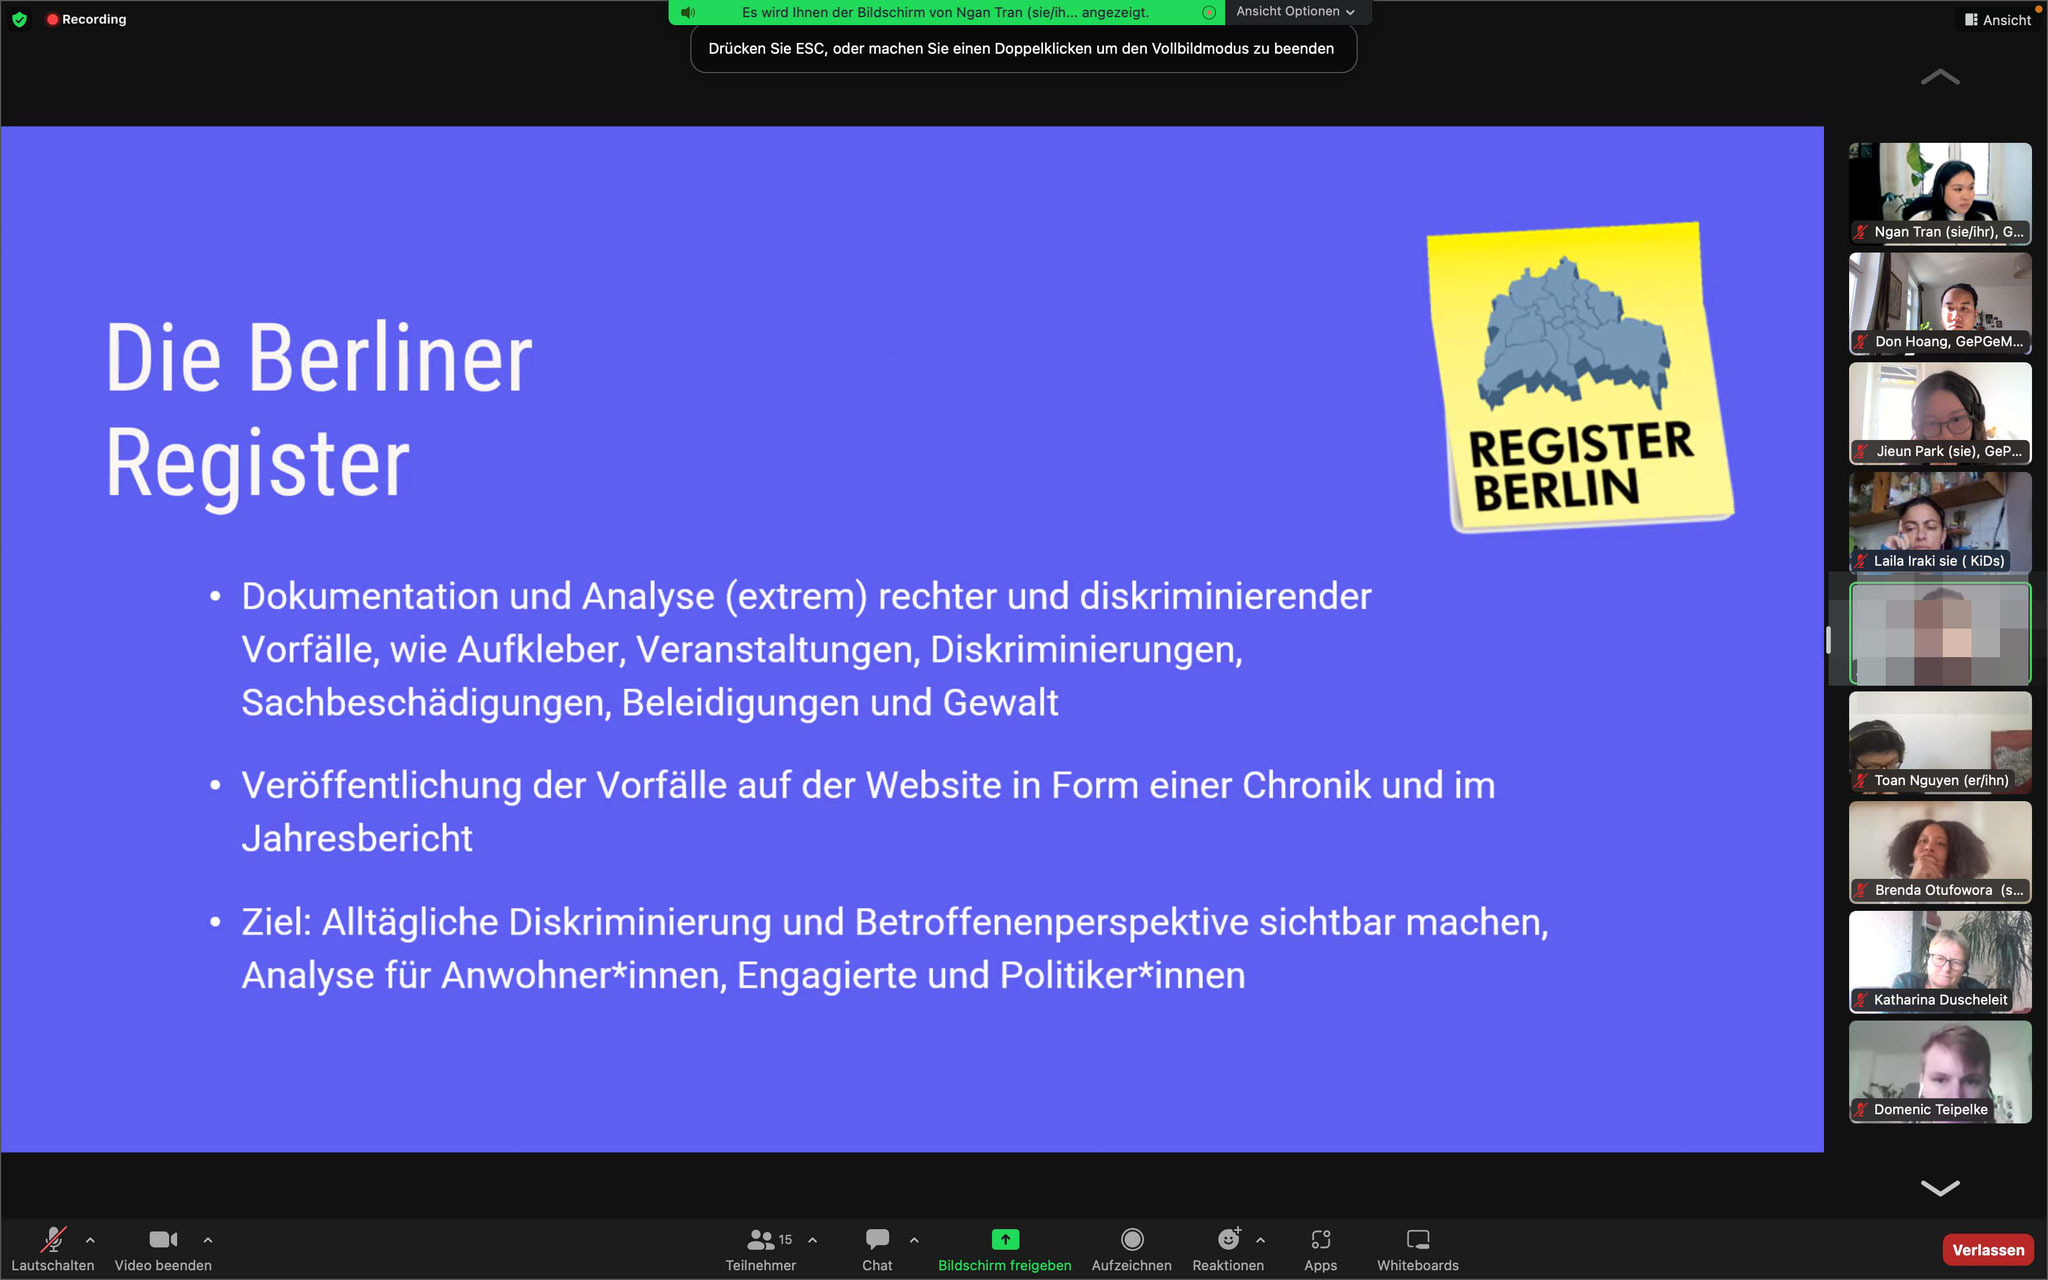Screen dimensions: 2048x1280
Task: Click the green screen sharing notification bar
Action: coord(946,12)
